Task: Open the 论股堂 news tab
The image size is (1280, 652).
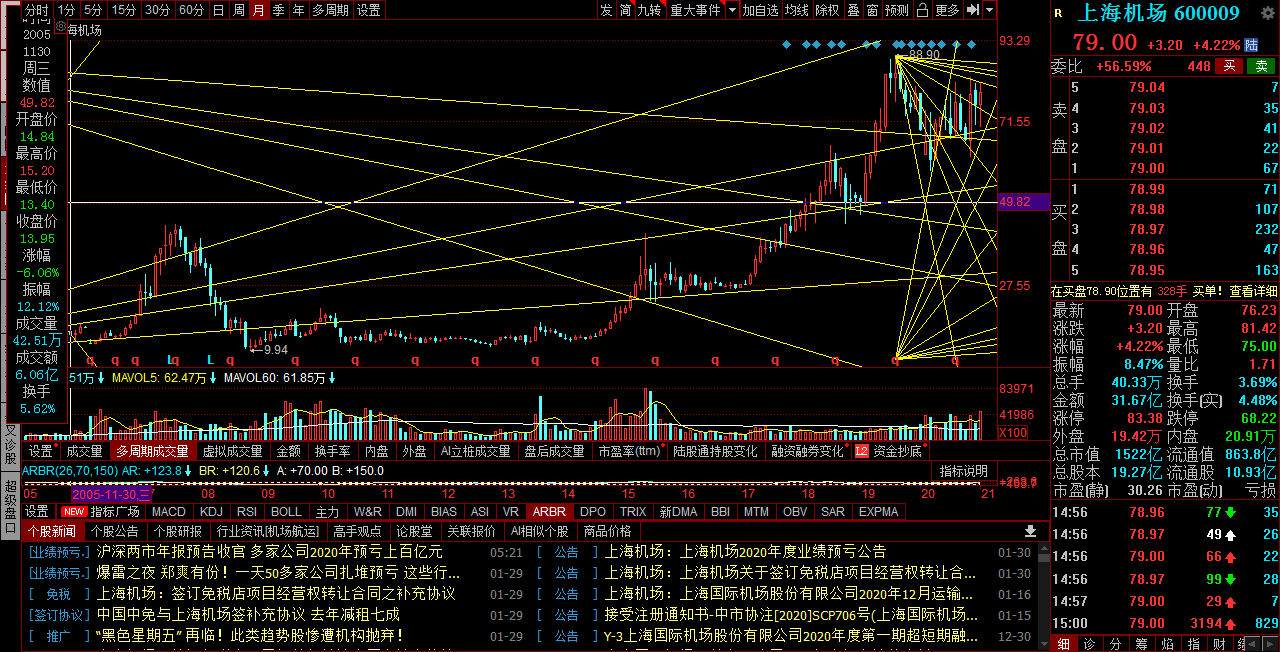Action: 414,531
